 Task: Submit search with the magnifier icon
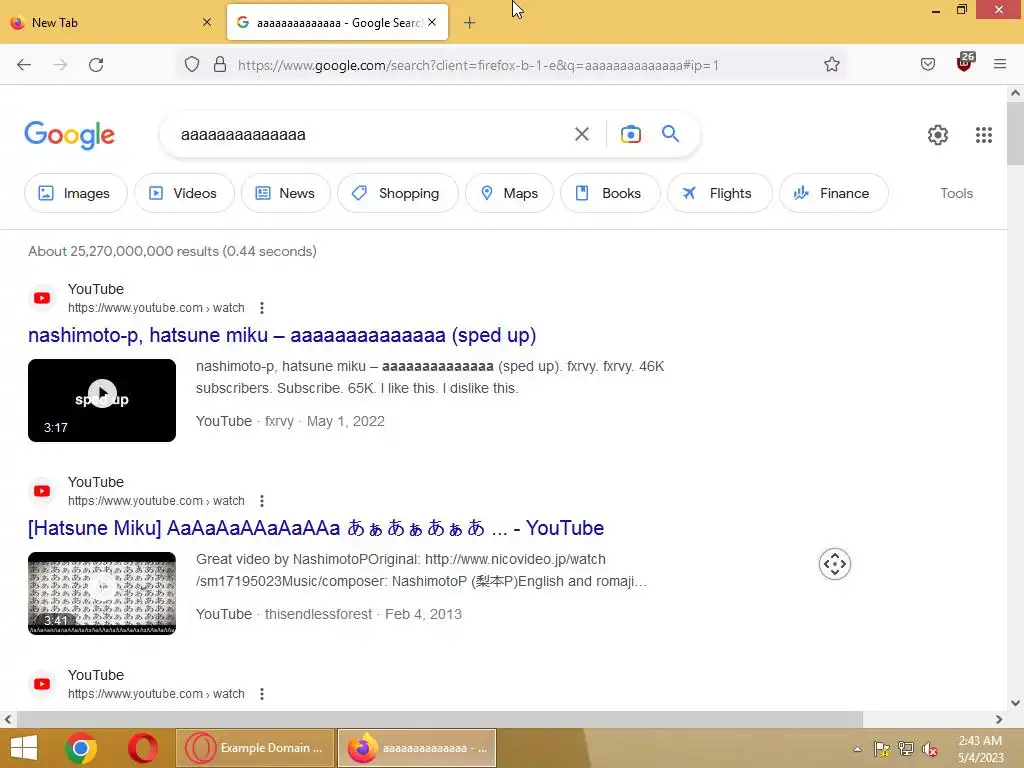click(670, 134)
